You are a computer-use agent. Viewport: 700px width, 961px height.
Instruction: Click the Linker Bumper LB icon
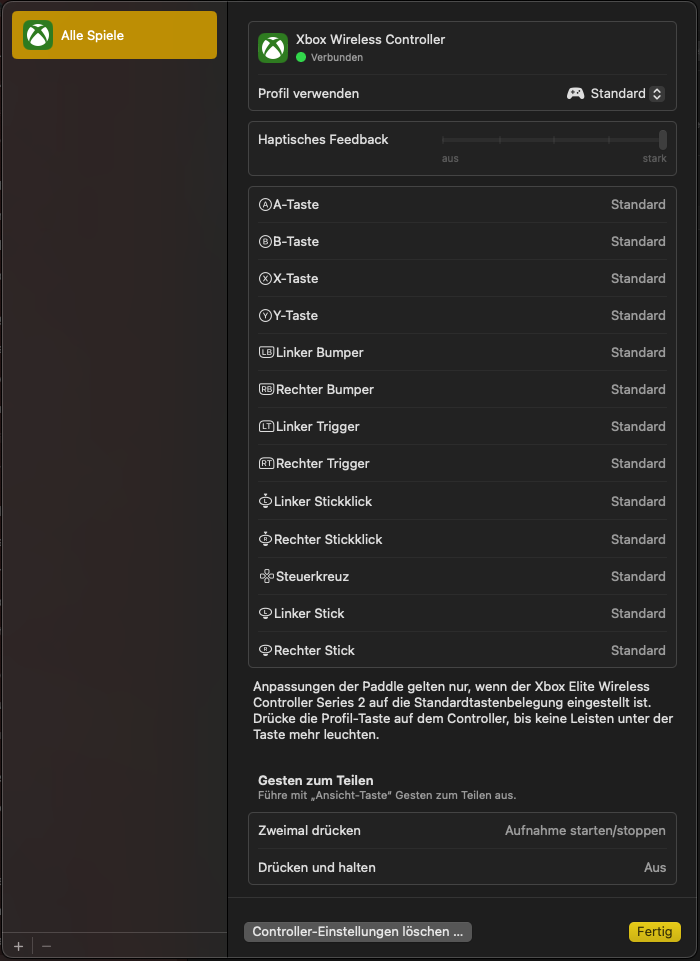[x=266, y=353]
